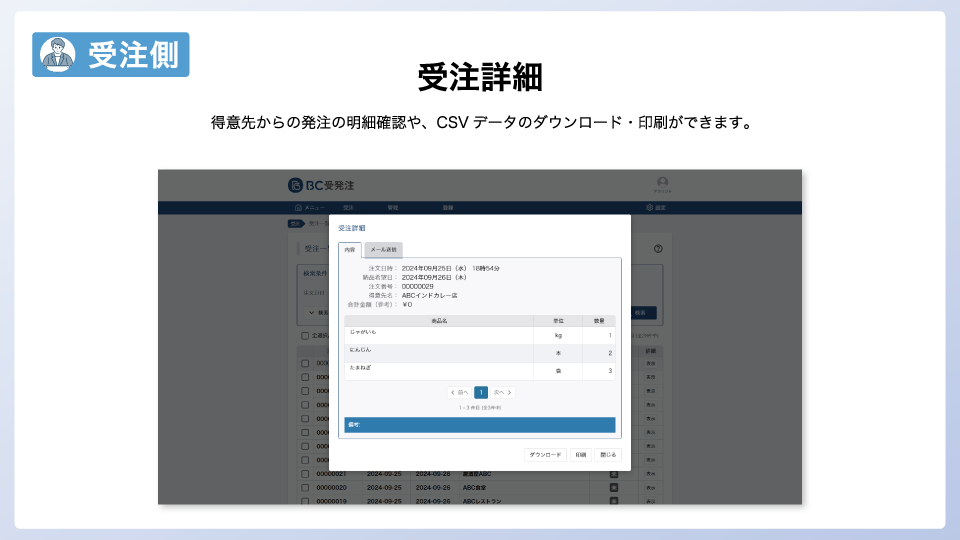
Task: Click the ダウンロード button
Action: pos(545,455)
